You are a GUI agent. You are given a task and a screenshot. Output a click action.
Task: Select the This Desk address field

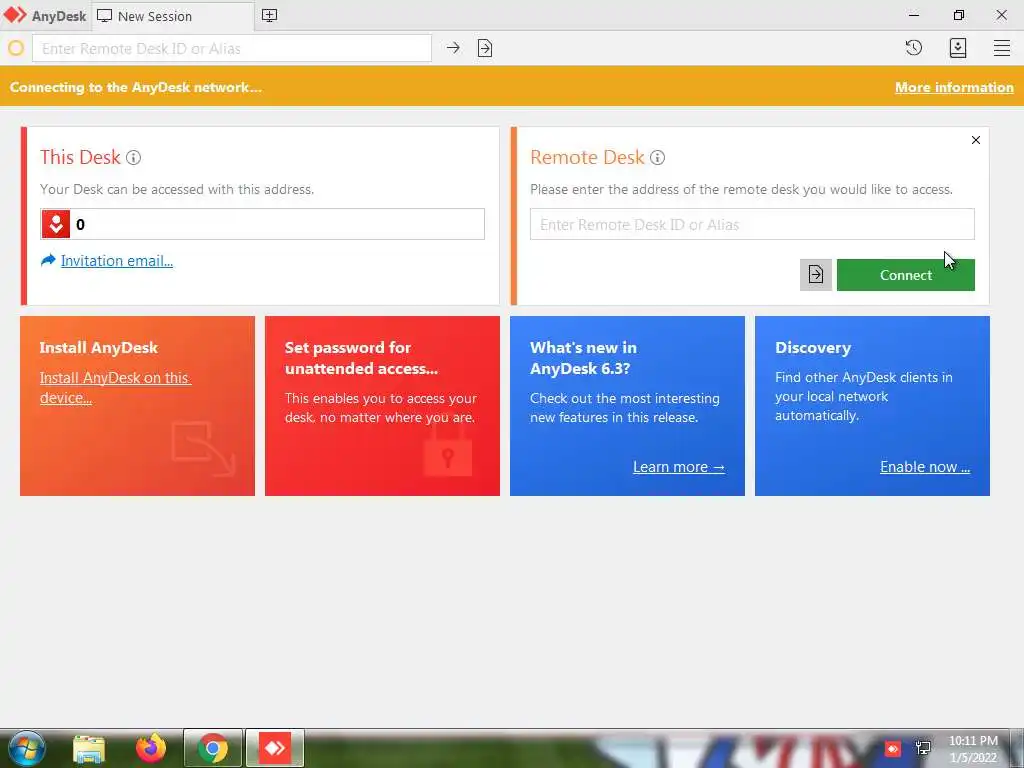click(263, 224)
